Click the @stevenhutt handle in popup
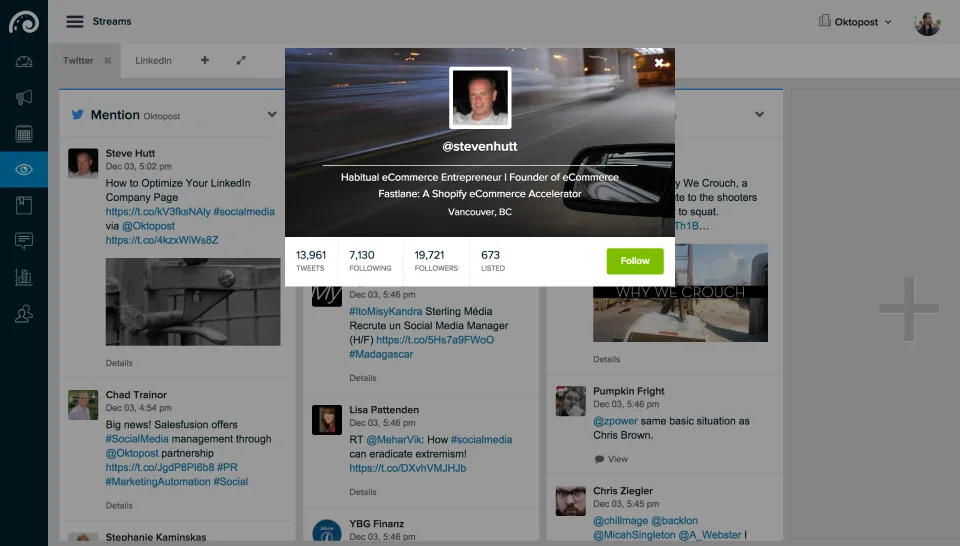 (480, 146)
